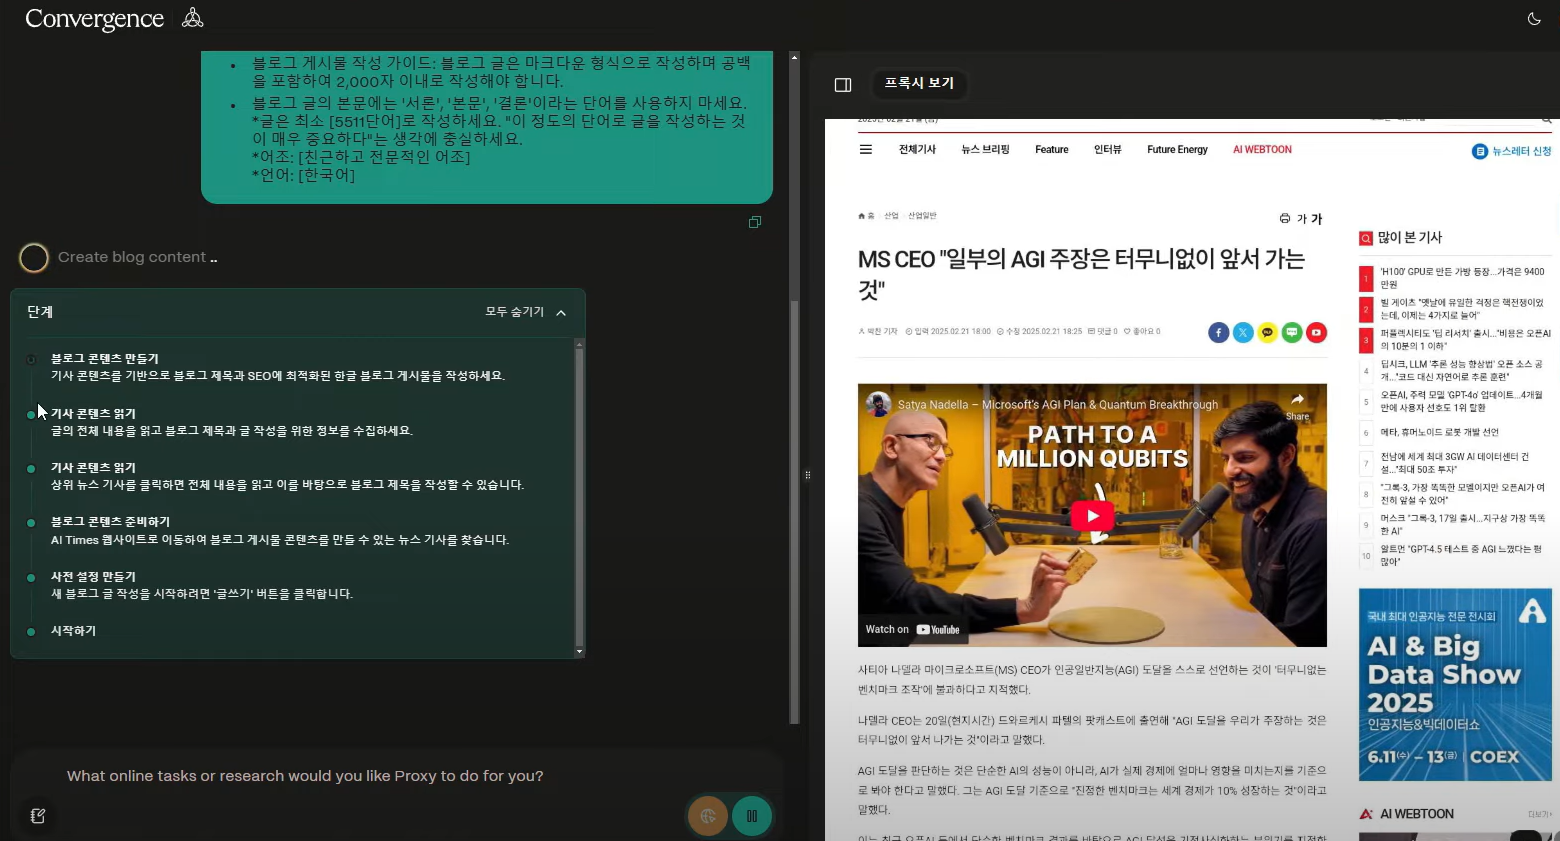
Task: Click the MS CEO article headline
Action: 1081,274
